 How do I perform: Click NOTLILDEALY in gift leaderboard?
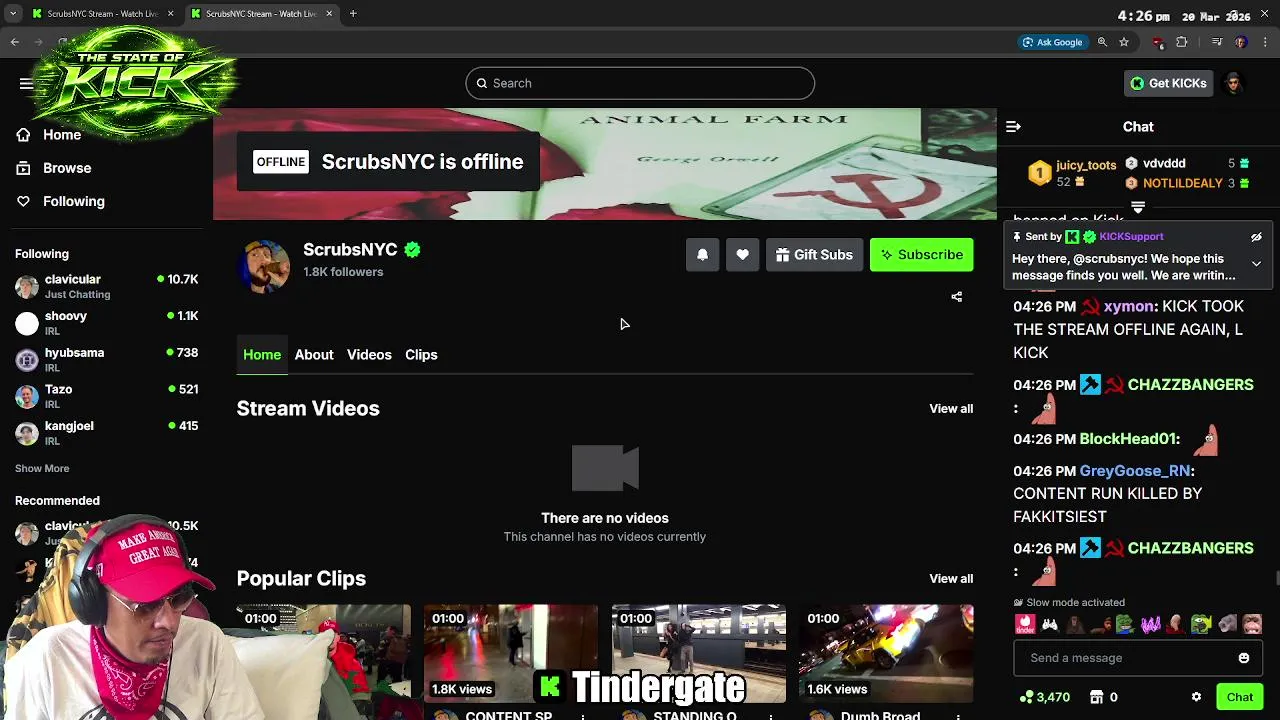click(1182, 184)
